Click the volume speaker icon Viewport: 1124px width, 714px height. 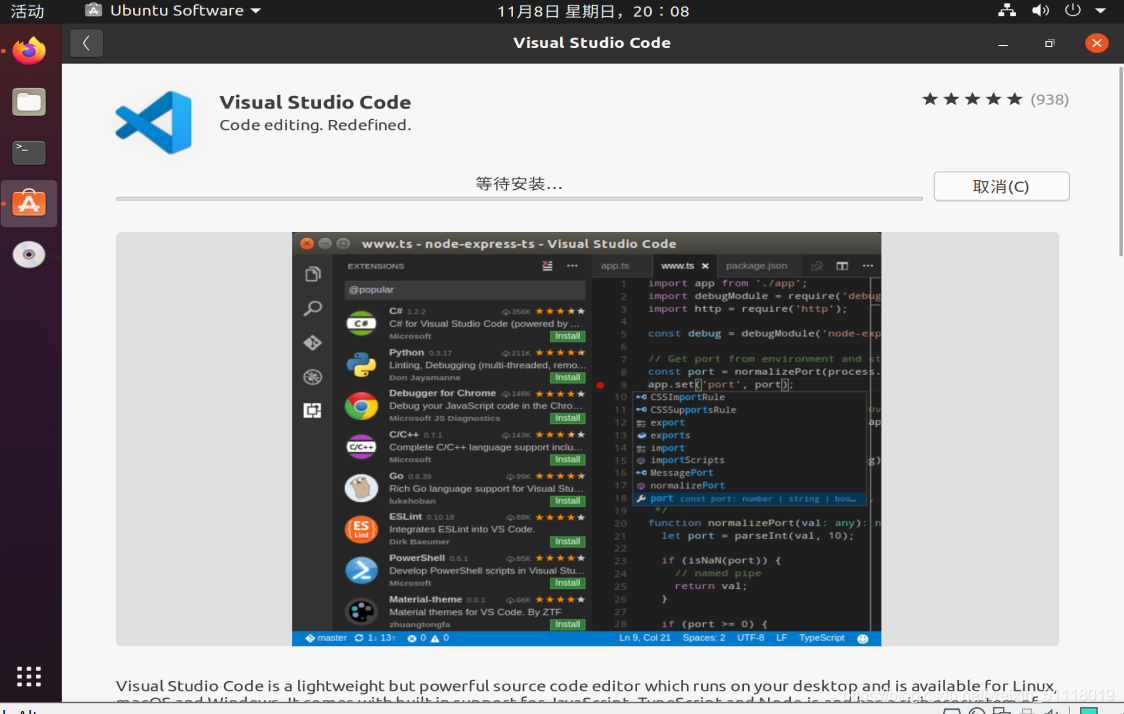[x=1039, y=10]
